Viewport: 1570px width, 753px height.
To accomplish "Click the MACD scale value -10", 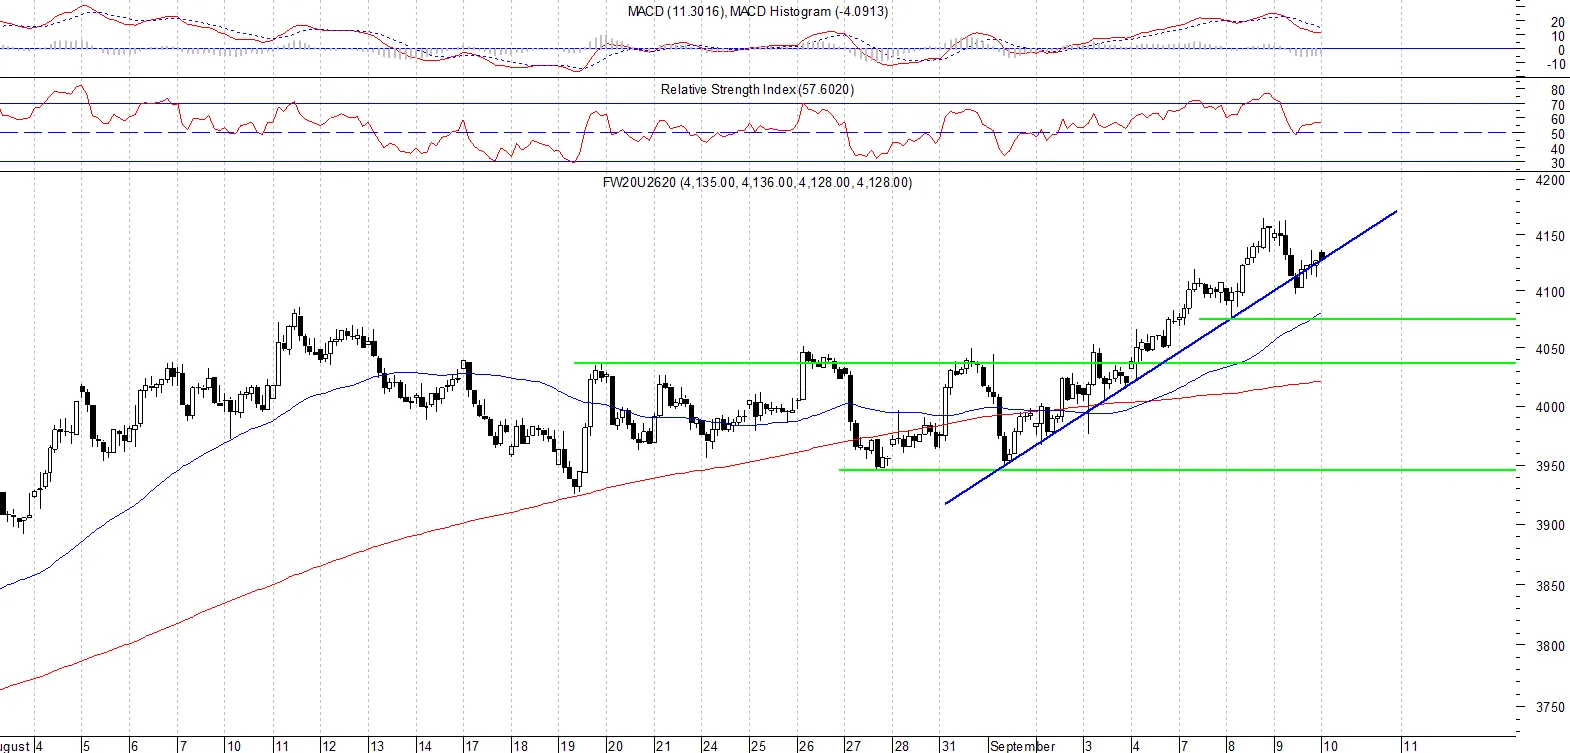I will pos(1556,65).
